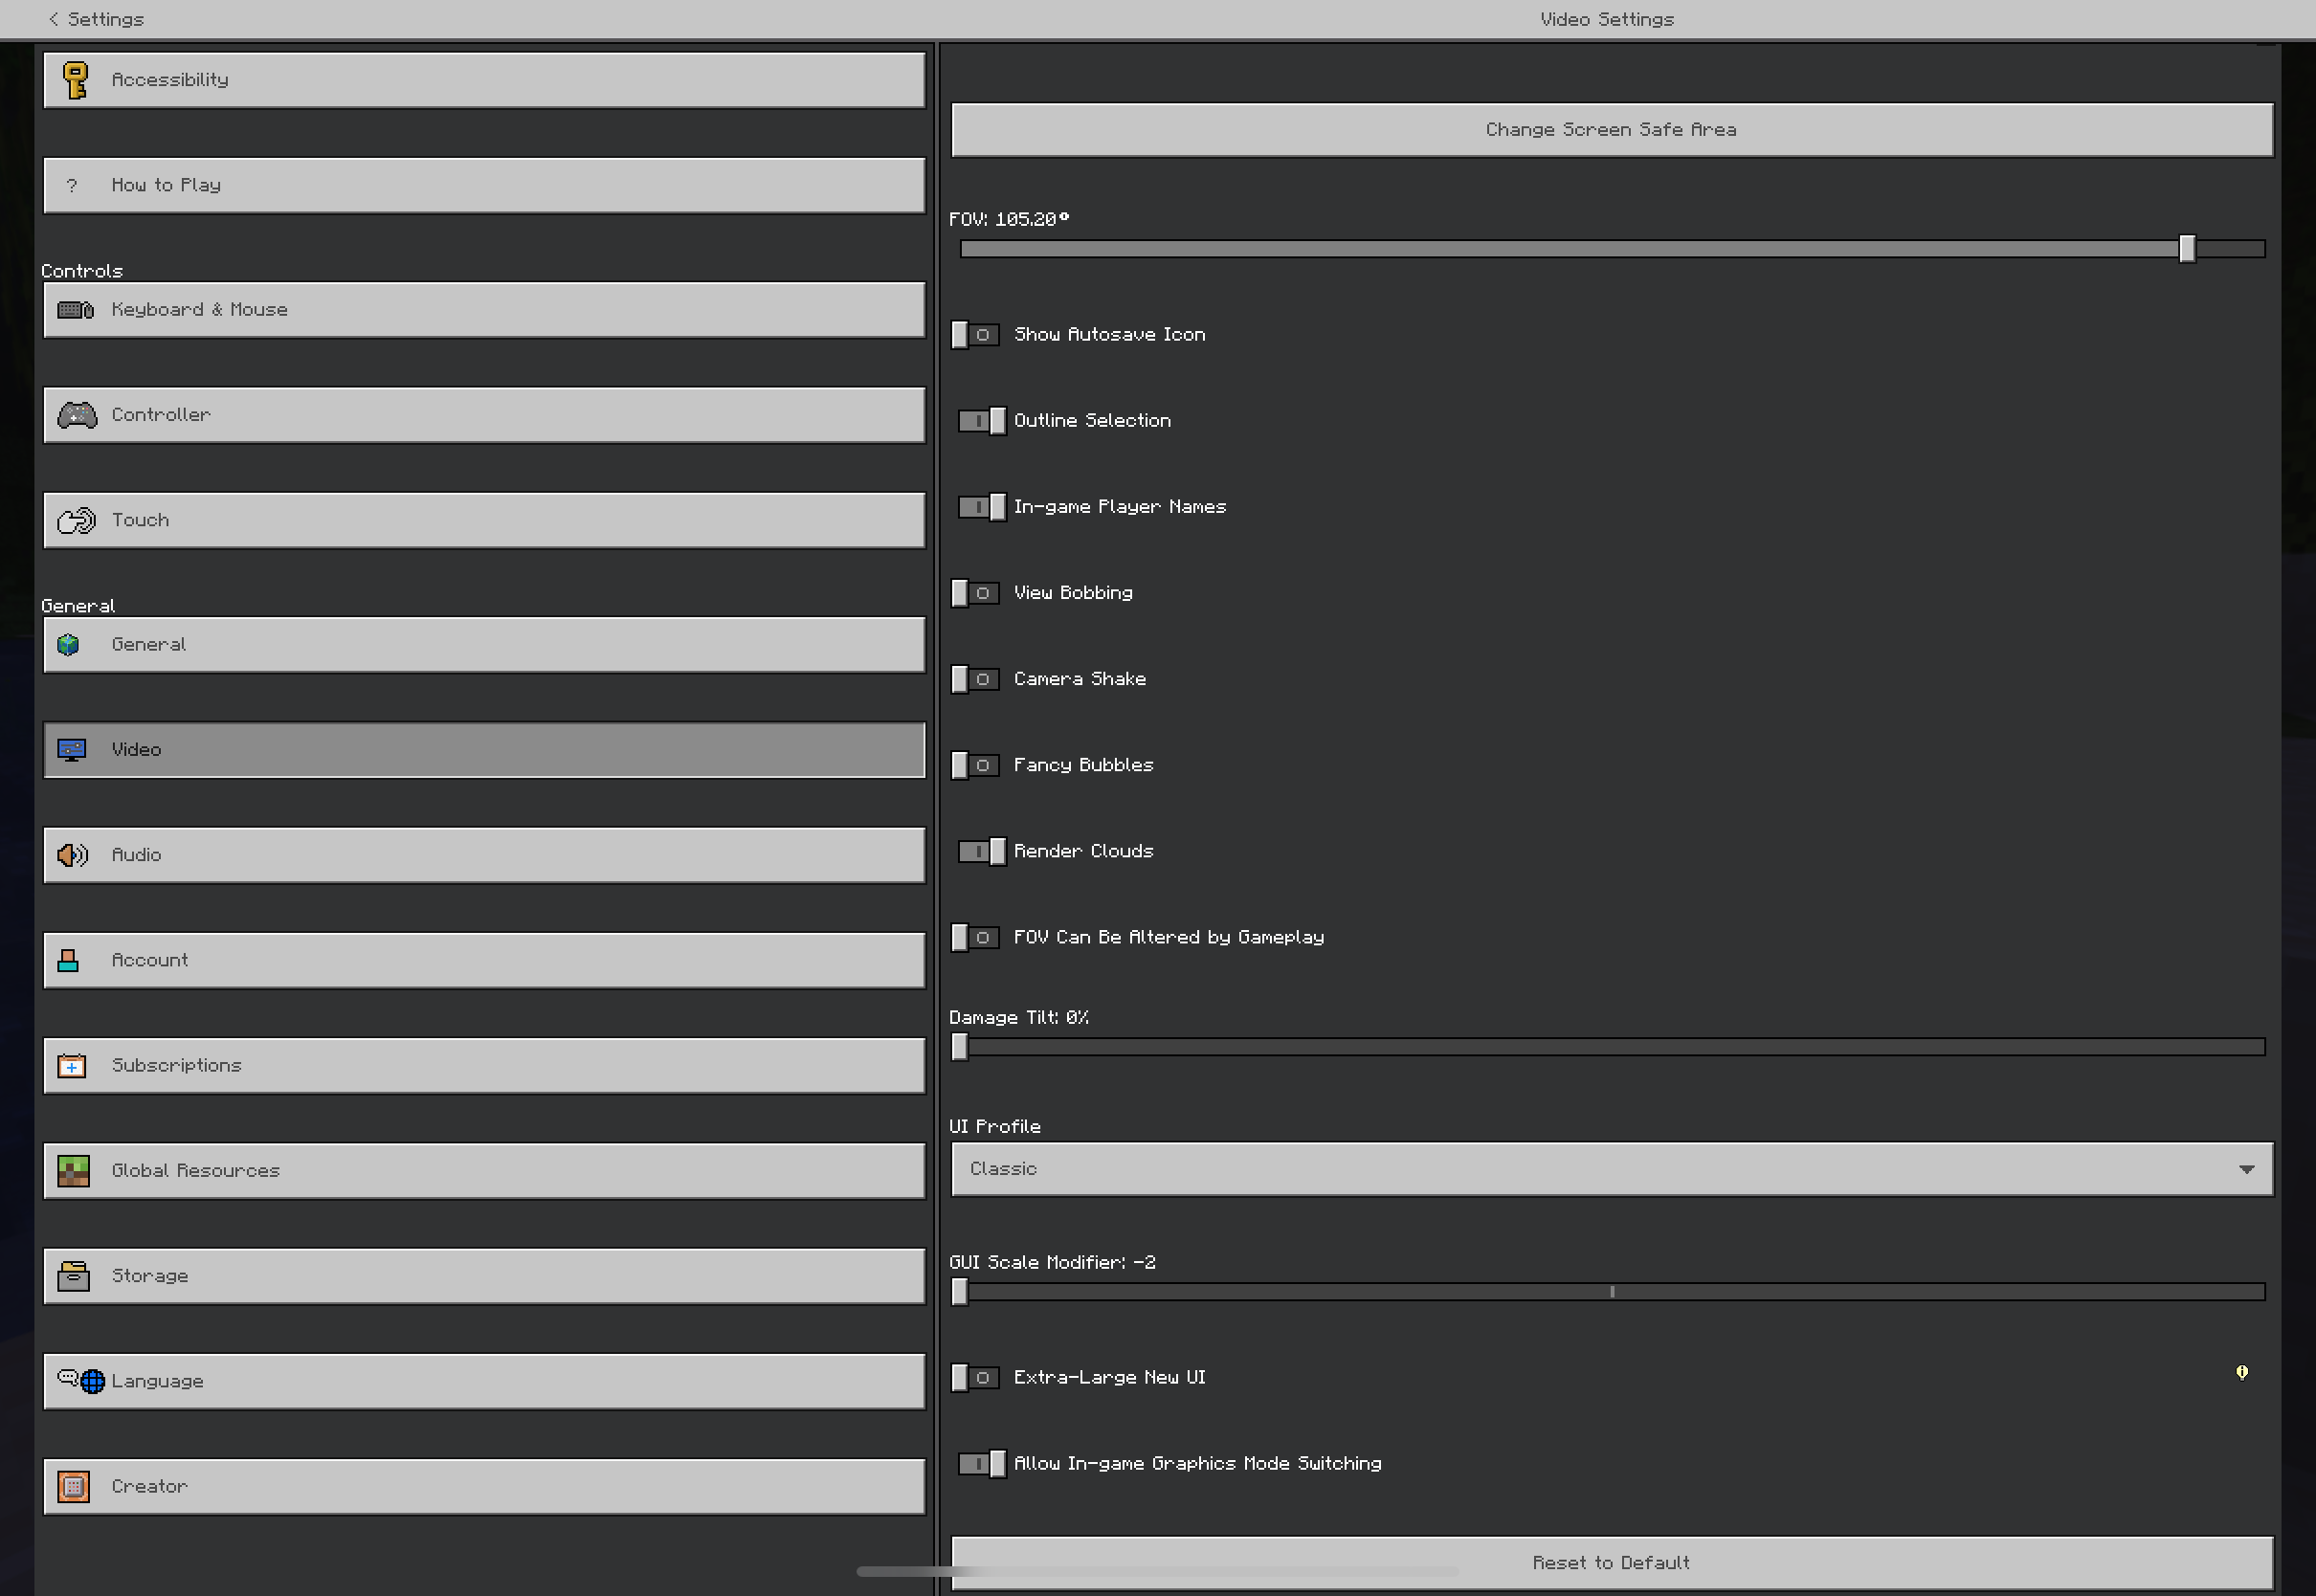Click the Global Resources grass block icon
Image resolution: width=2316 pixels, height=1596 pixels.
pos(73,1171)
